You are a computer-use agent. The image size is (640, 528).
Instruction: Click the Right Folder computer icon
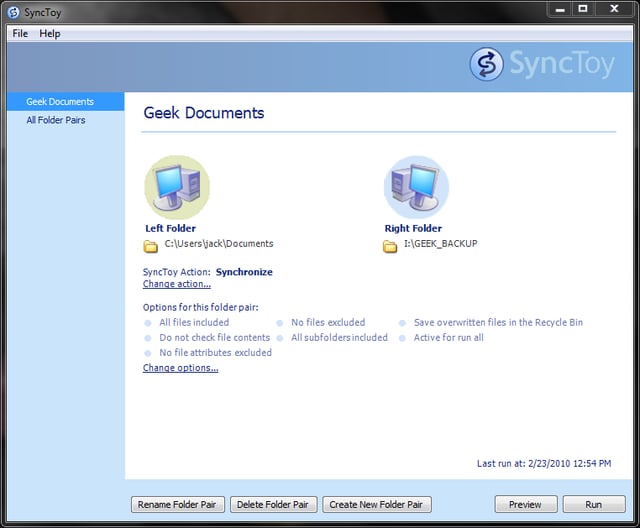pos(416,187)
